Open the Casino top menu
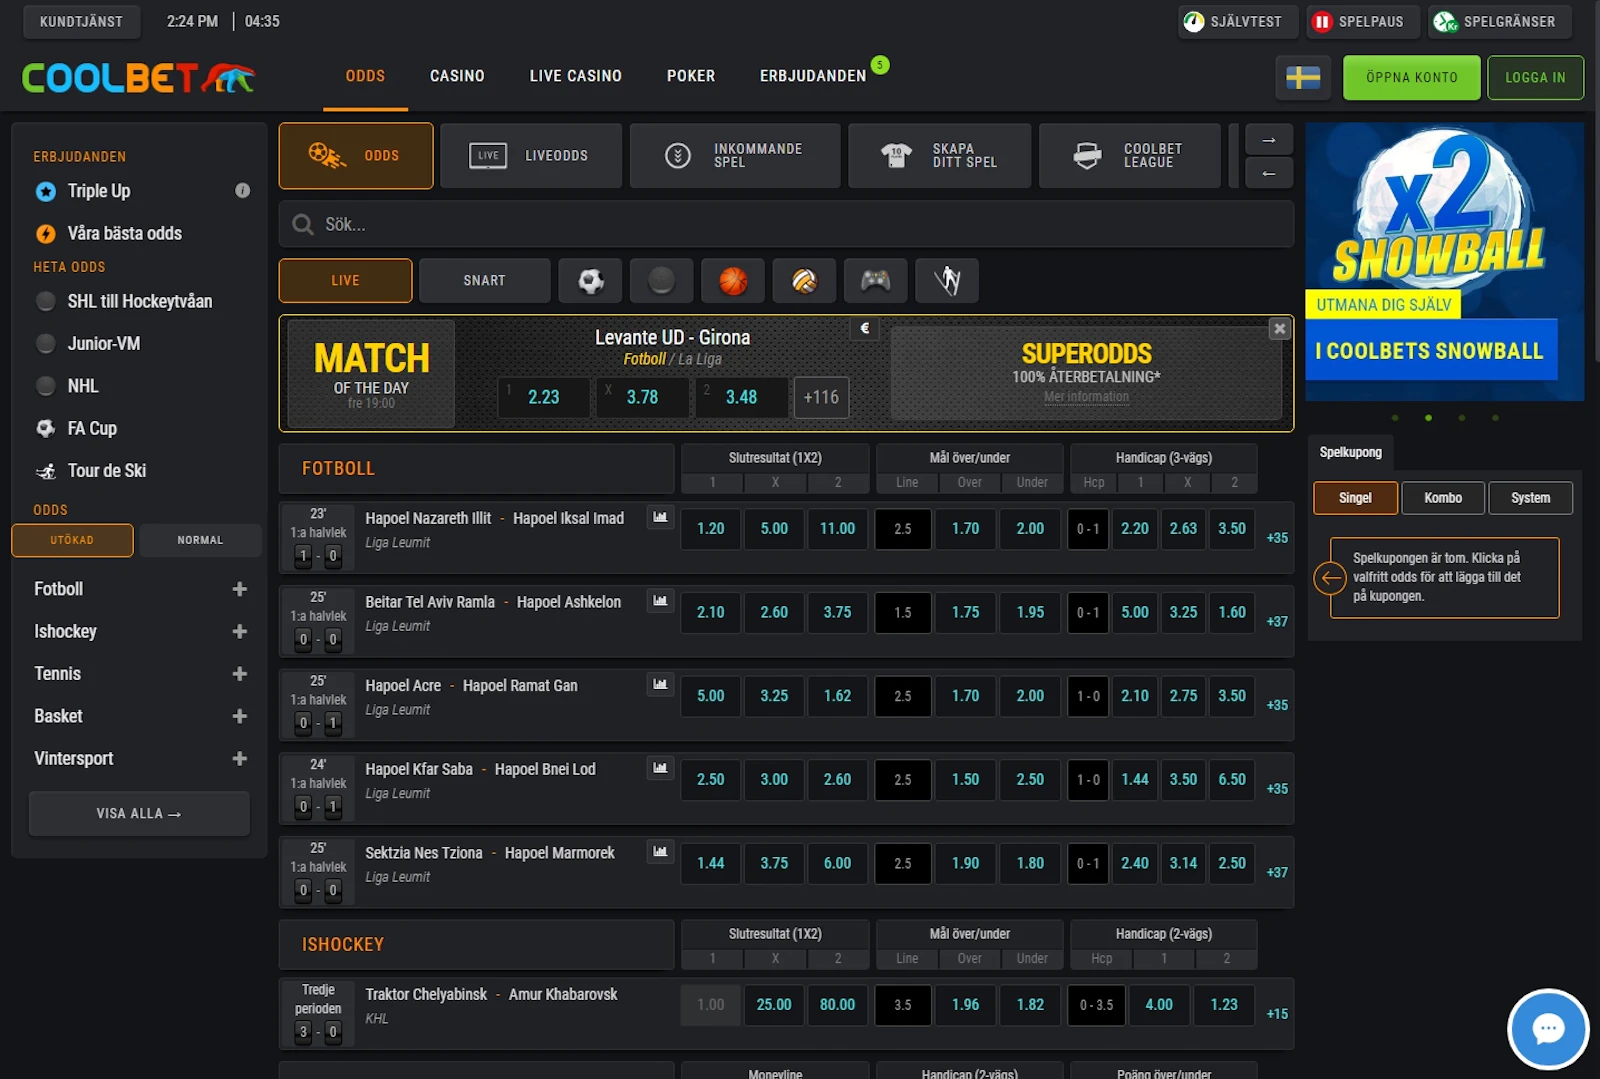 pos(457,76)
